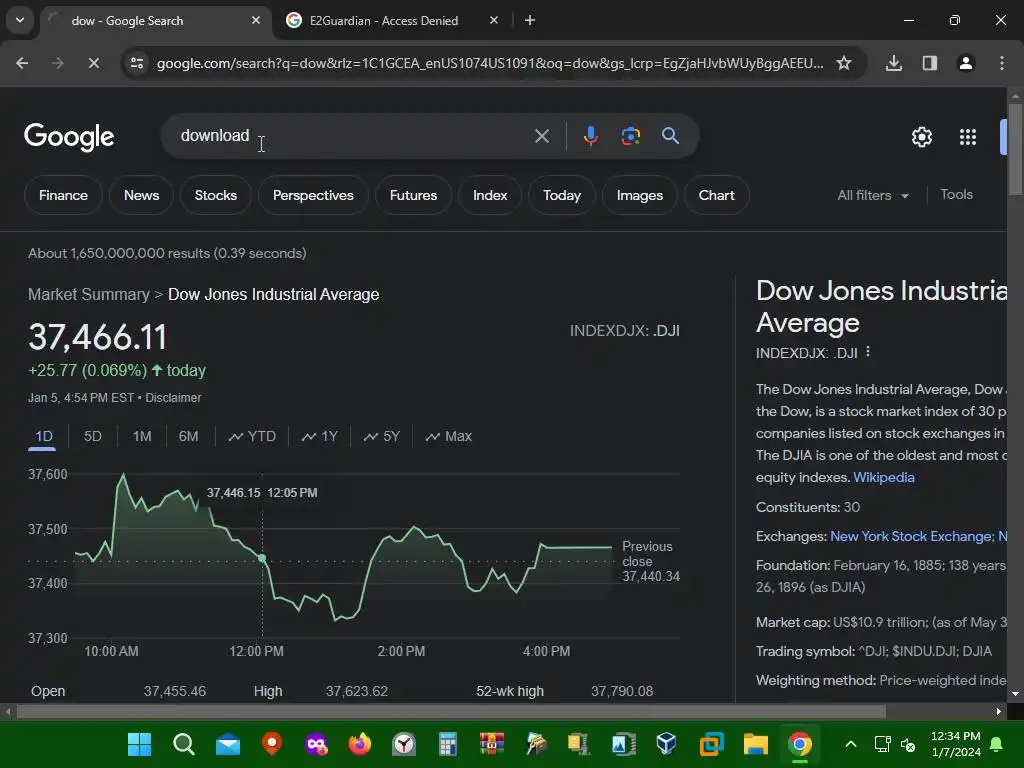
Task: Go to the Google logo homepage
Action: 69,137
